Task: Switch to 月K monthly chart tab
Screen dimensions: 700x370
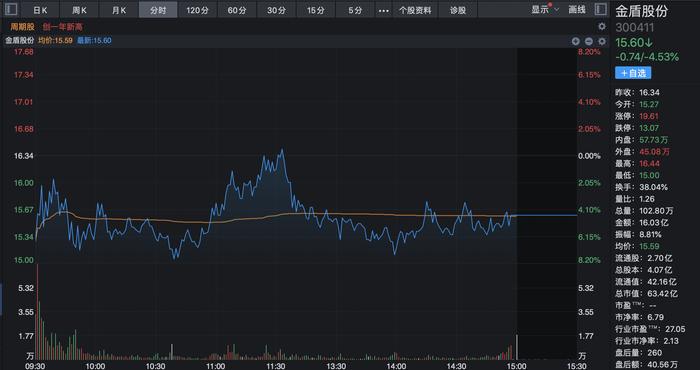Action: click(119, 10)
